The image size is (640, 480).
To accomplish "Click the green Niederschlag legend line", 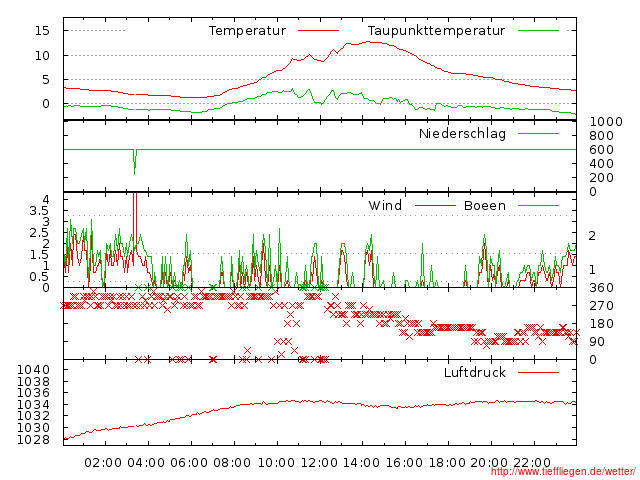I will [x=538, y=133].
